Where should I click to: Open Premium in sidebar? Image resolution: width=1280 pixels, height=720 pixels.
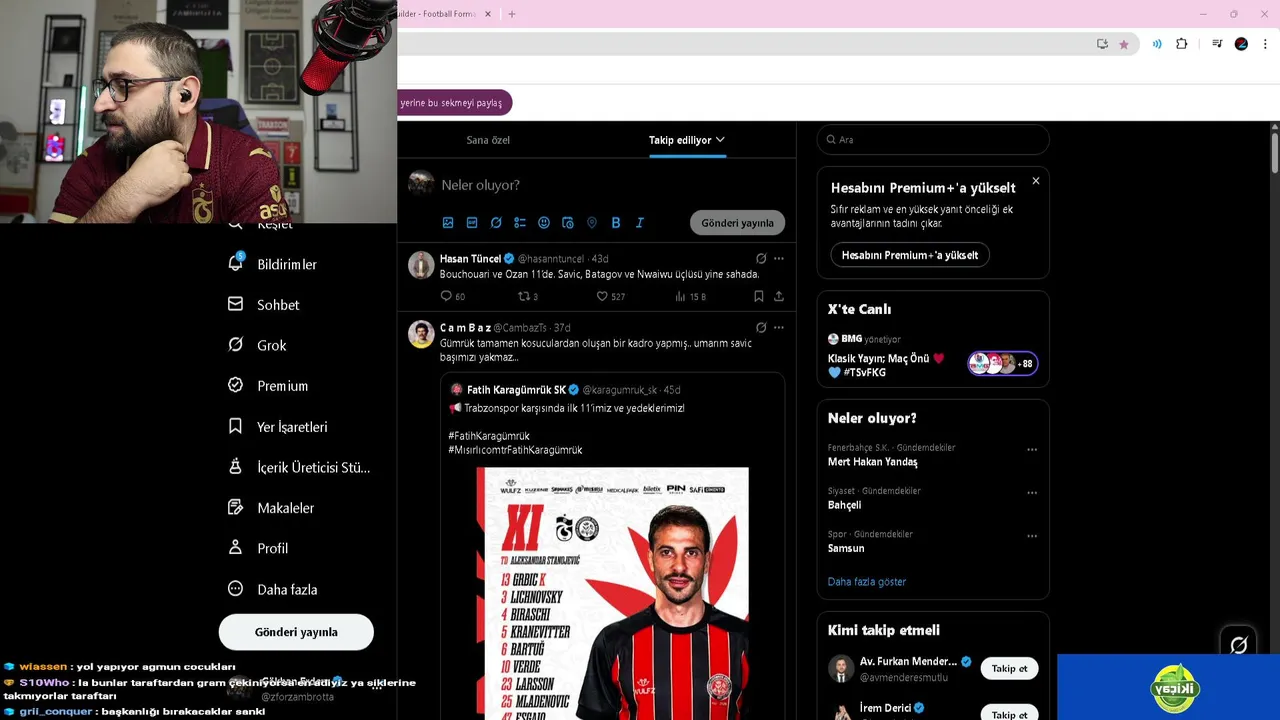point(268,386)
